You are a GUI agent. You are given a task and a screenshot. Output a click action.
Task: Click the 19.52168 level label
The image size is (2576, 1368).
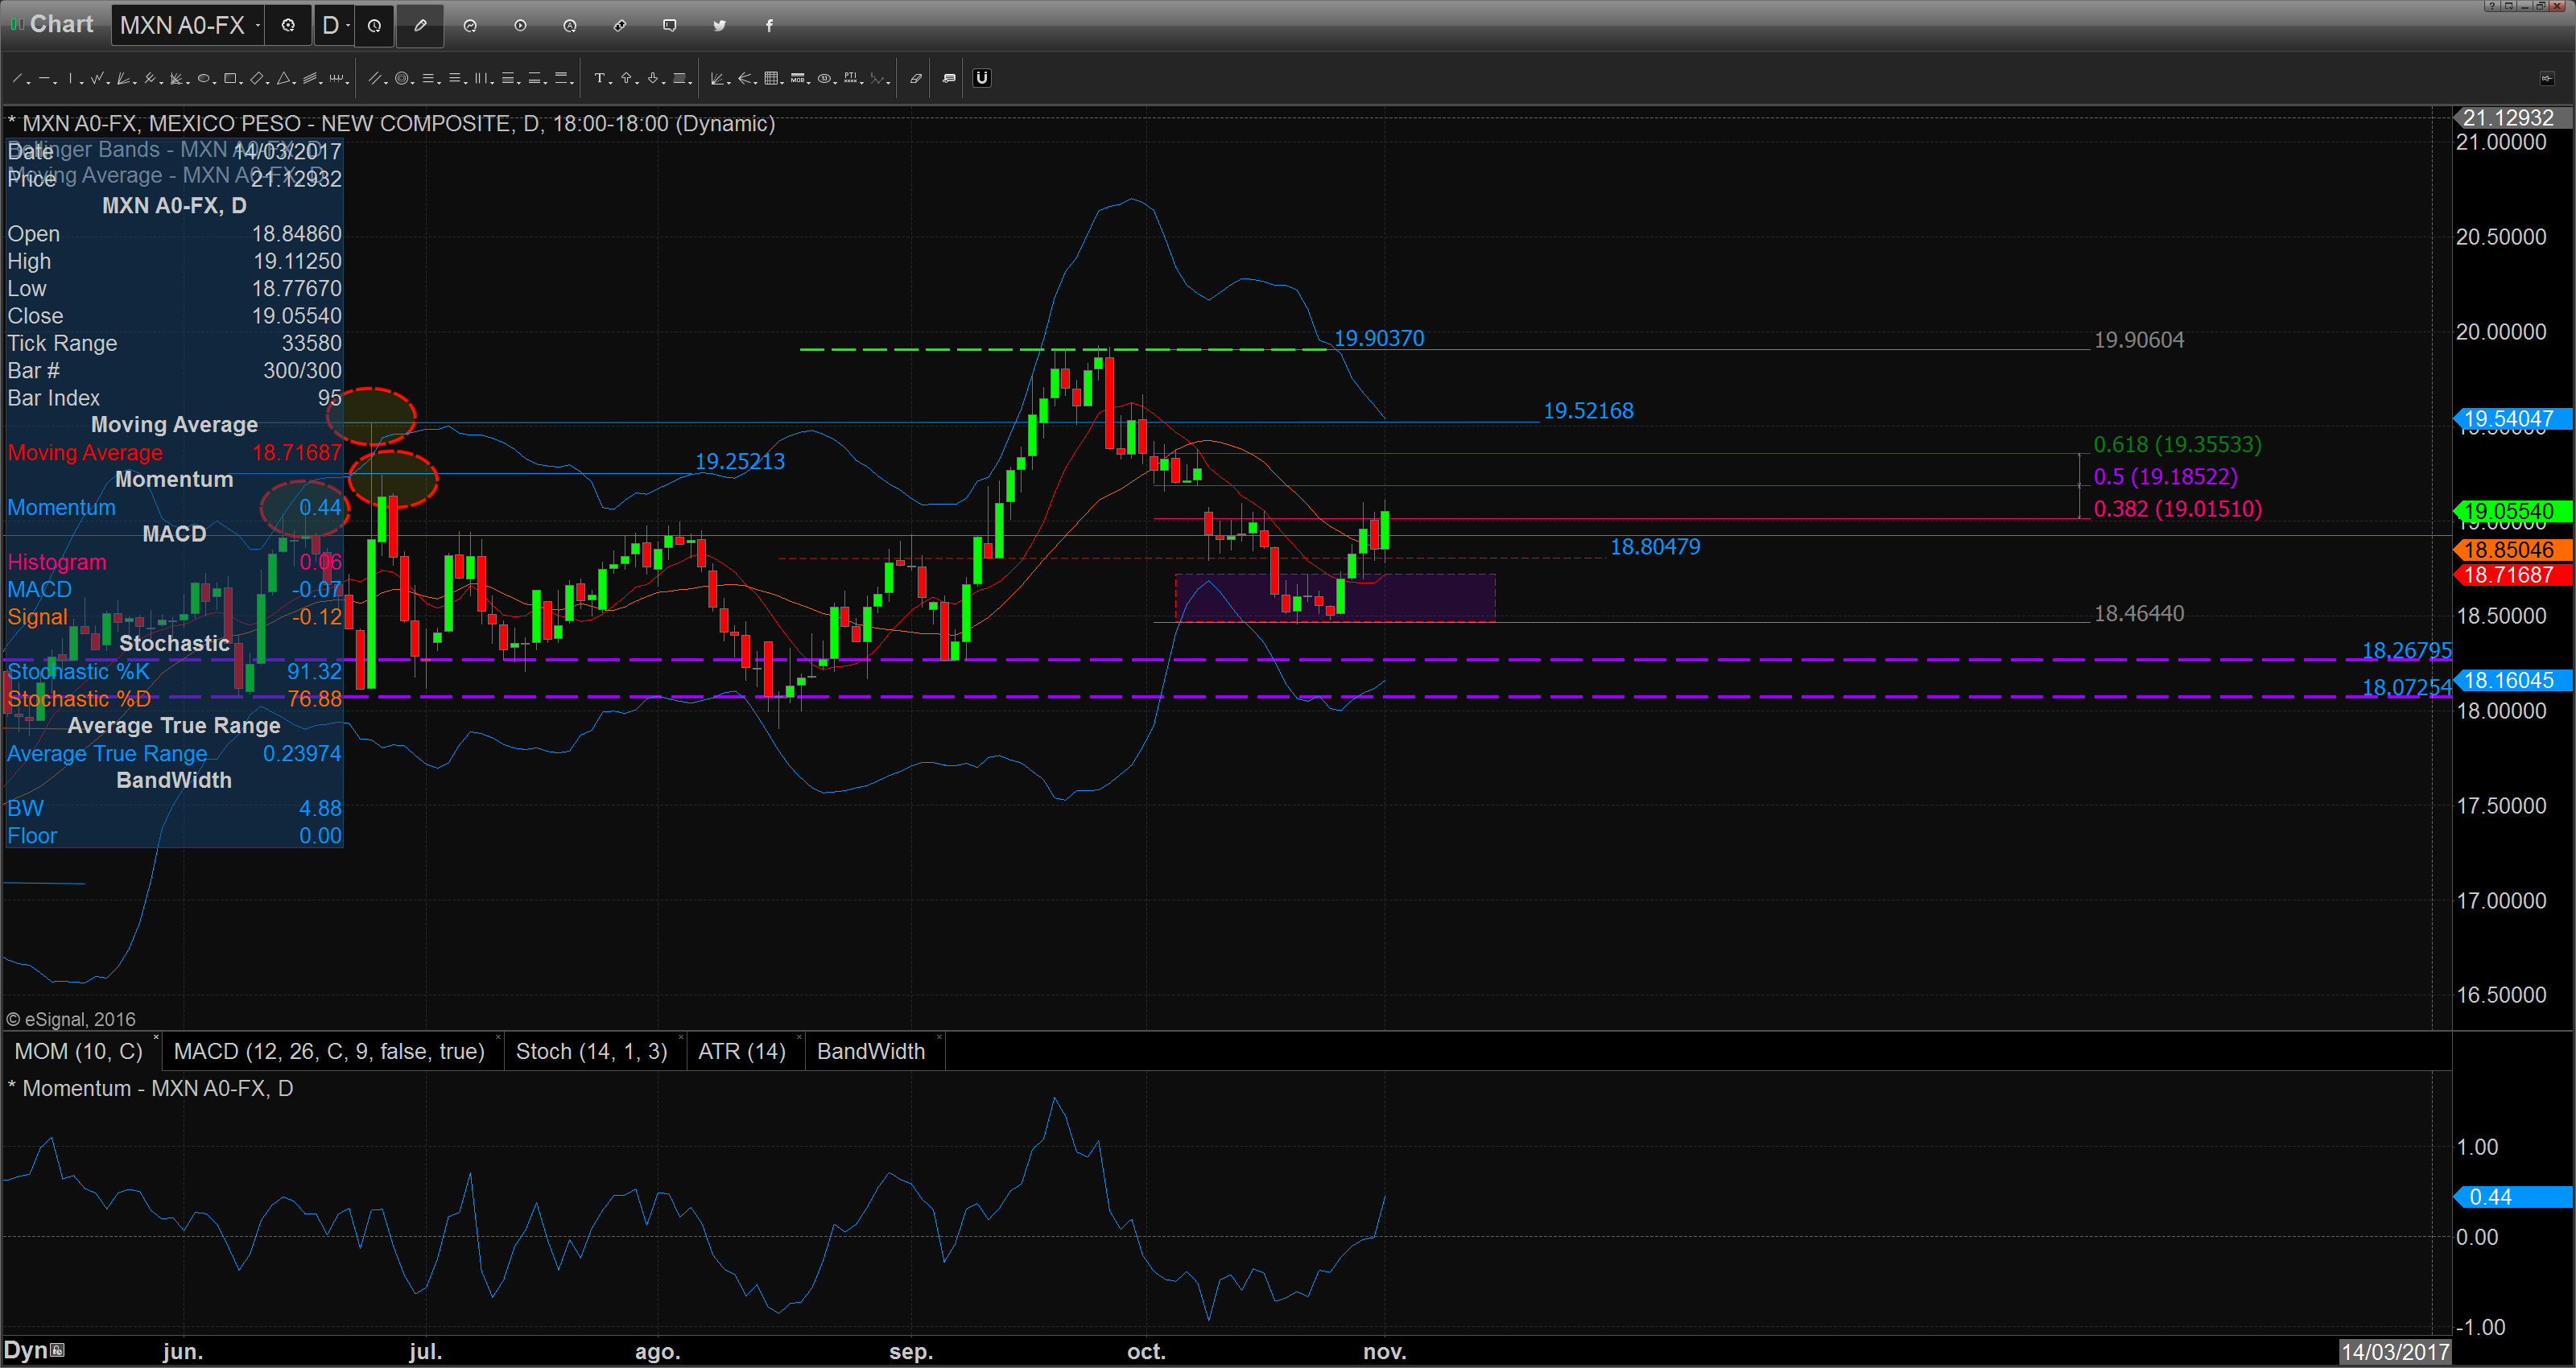click(1588, 410)
